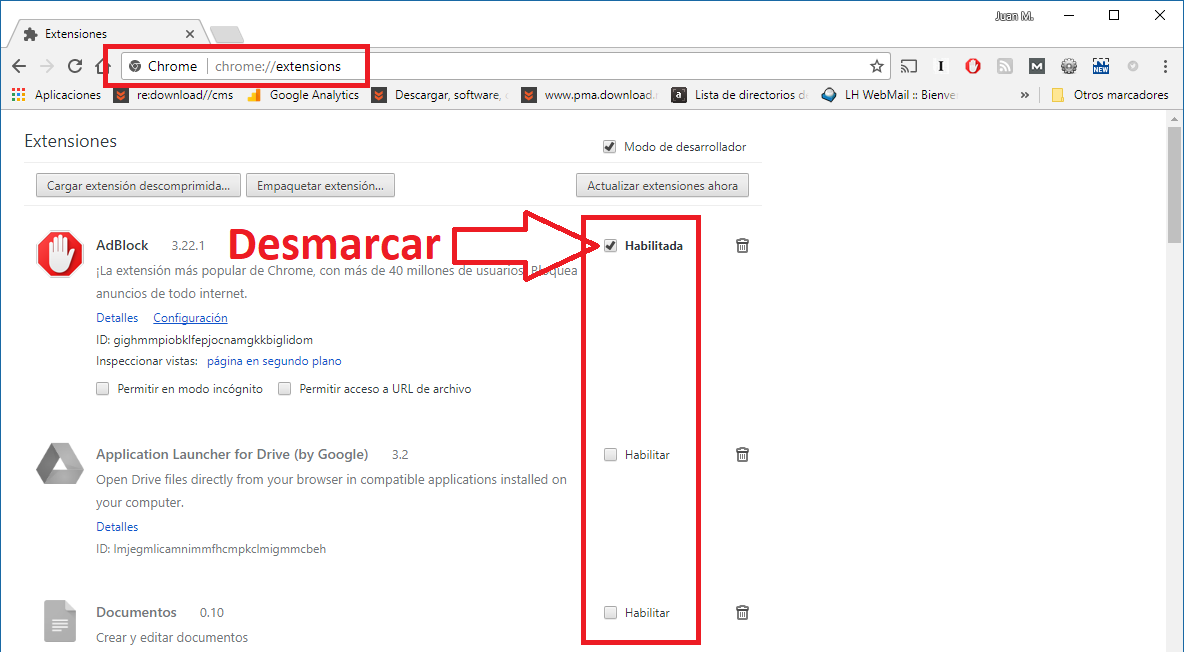1184x652 pixels.
Task: Open Chrome's three-dot menu
Action: point(1165,66)
